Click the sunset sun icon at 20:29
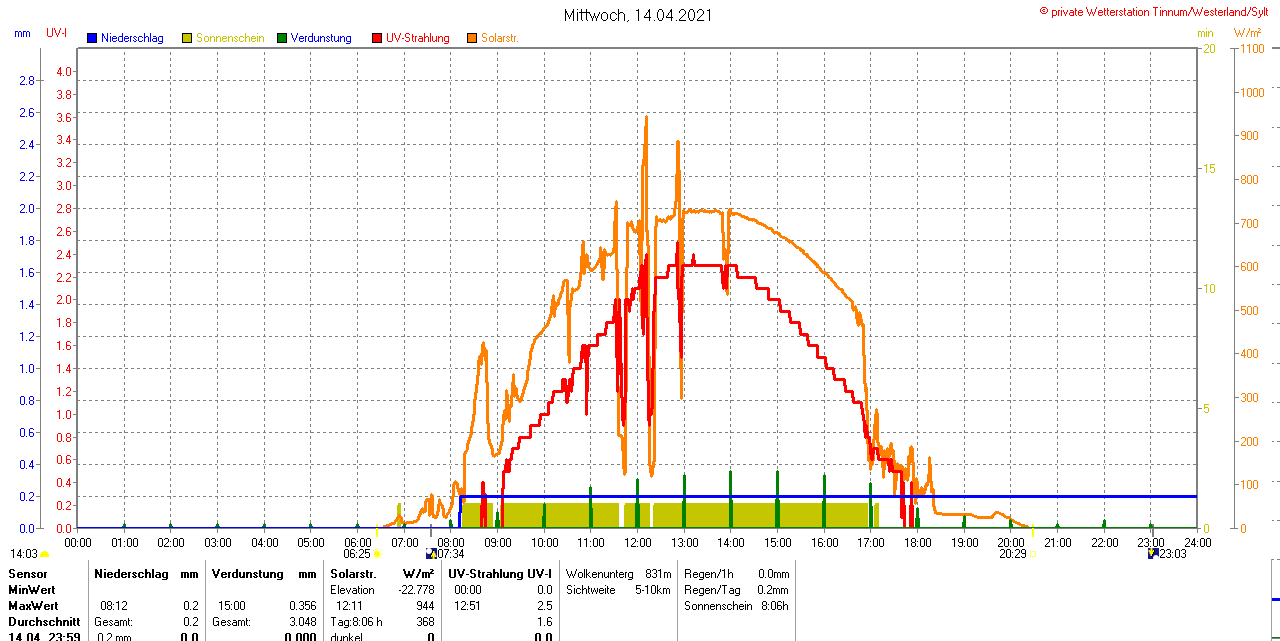Image resolution: width=1280 pixels, height=641 pixels. point(1031,553)
